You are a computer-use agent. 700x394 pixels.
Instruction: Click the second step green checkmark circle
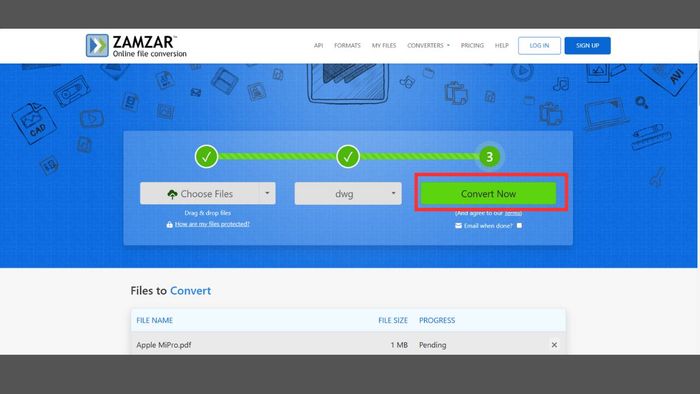(348, 157)
